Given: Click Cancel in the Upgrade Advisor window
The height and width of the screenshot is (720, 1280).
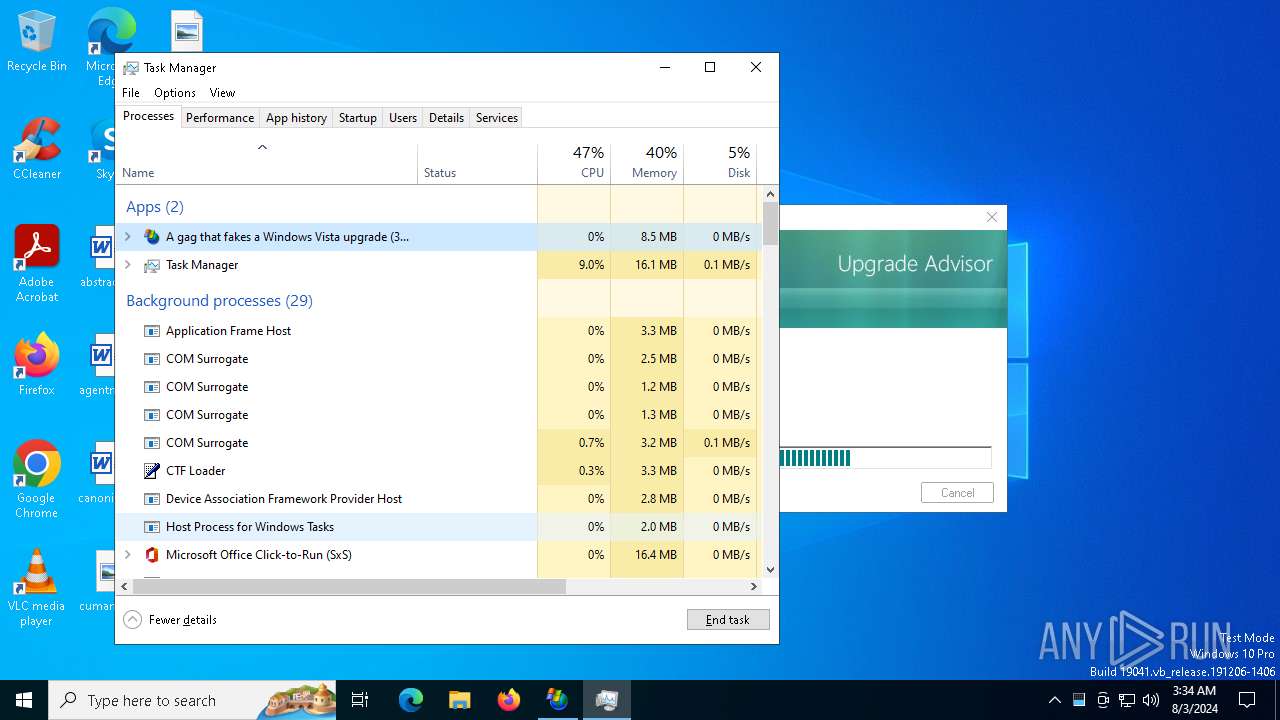Looking at the screenshot, I should [957, 493].
